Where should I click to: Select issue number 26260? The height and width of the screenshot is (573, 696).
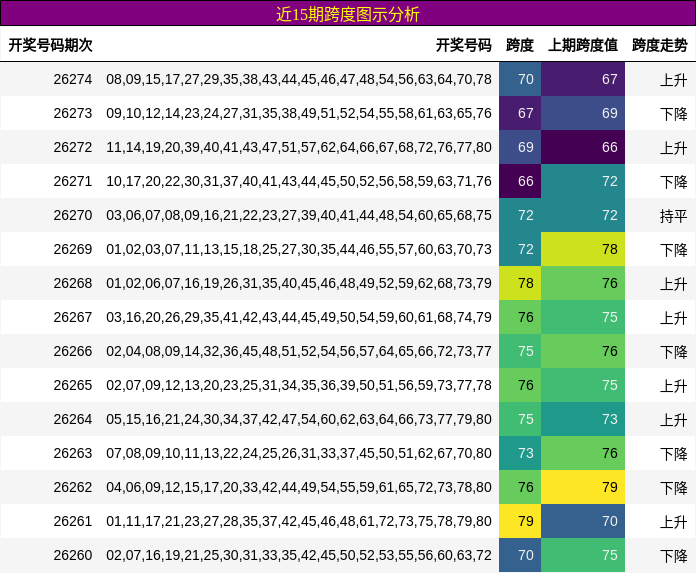(73, 555)
